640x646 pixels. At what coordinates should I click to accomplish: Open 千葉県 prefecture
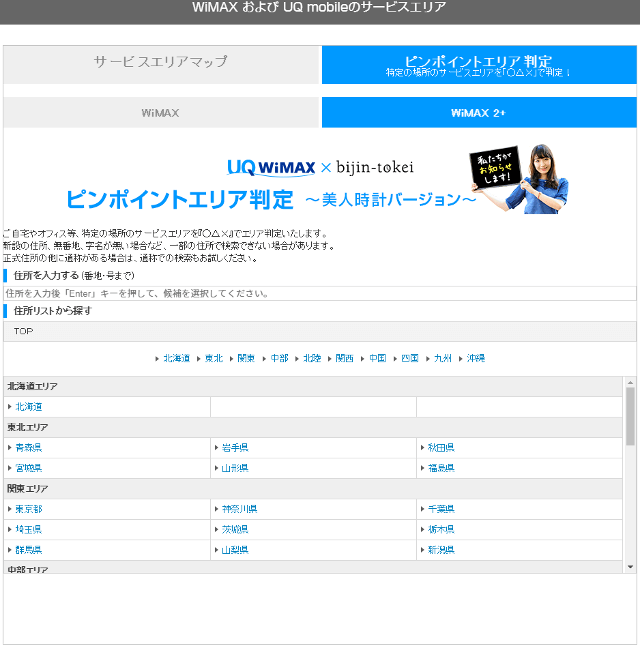(441, 509)
